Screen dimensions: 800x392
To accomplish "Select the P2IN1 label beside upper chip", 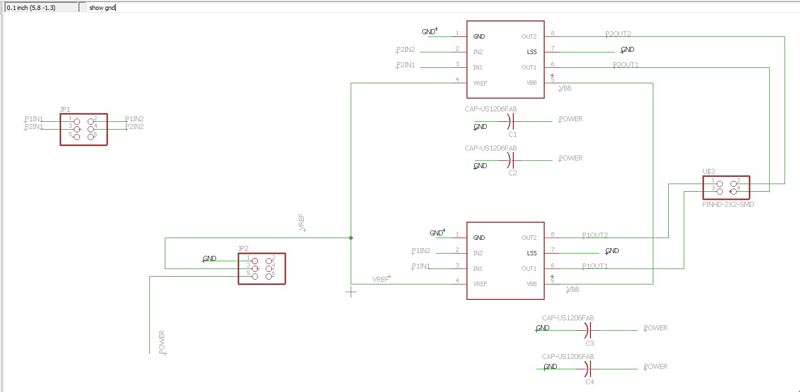I will click(406, 65).
